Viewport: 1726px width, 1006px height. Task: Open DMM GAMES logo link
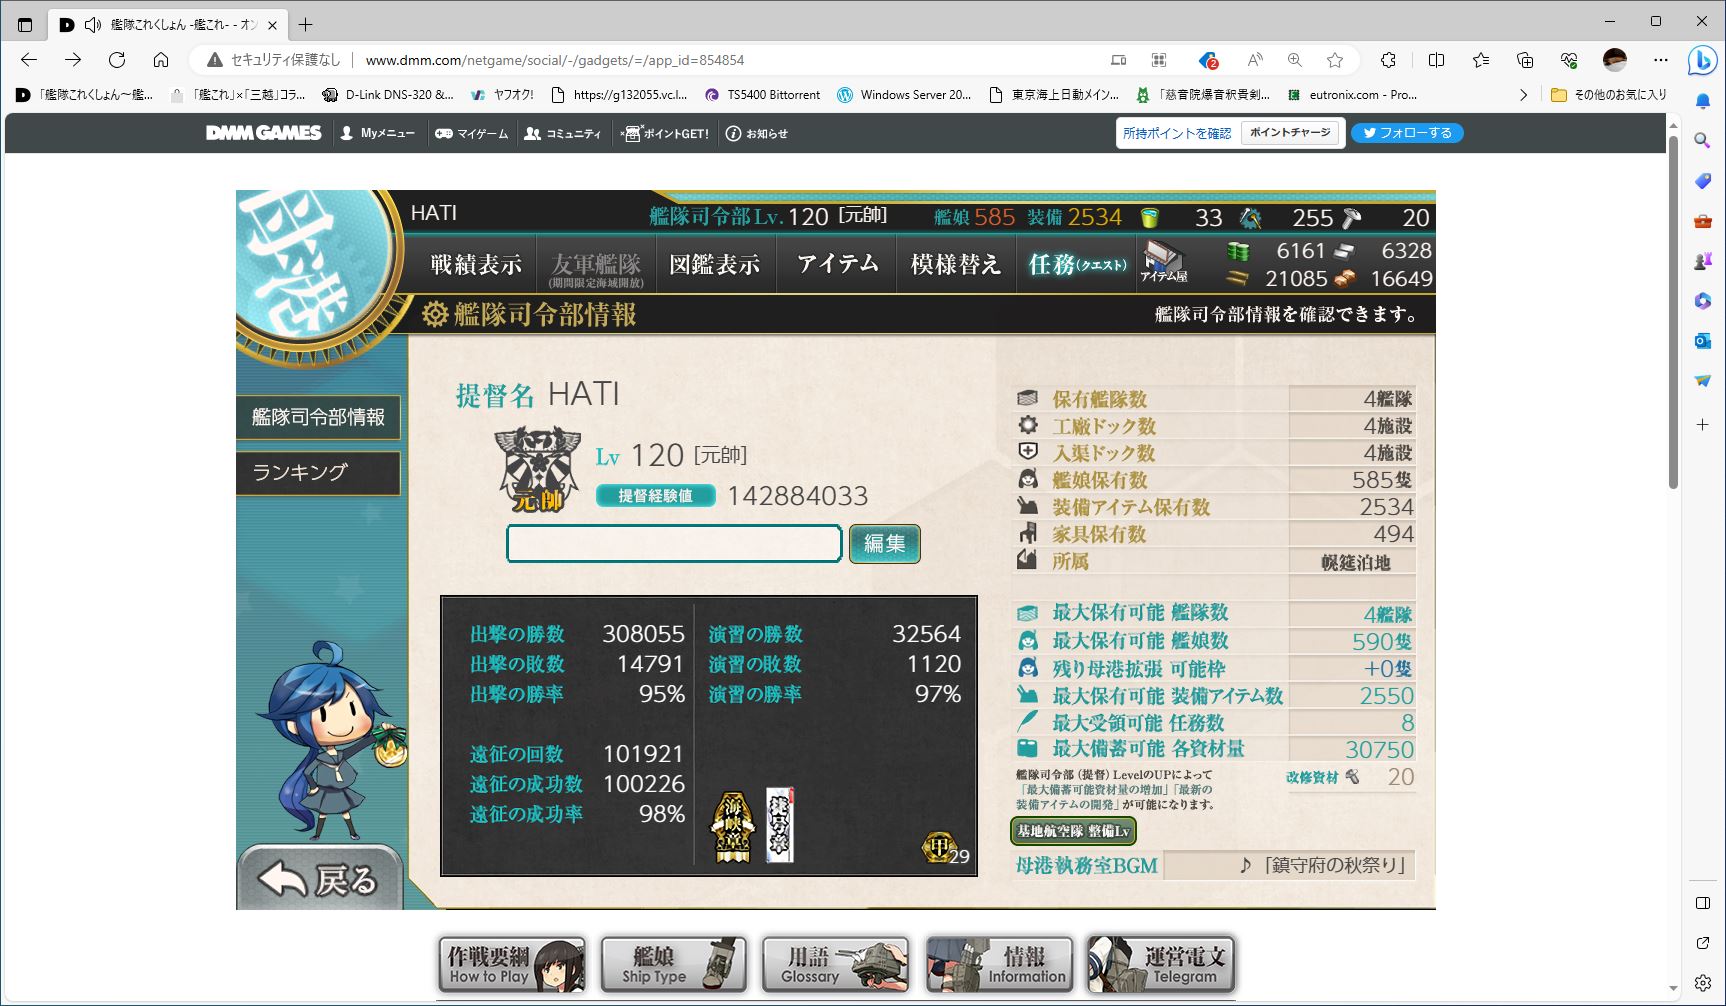(x=263, y=133)
